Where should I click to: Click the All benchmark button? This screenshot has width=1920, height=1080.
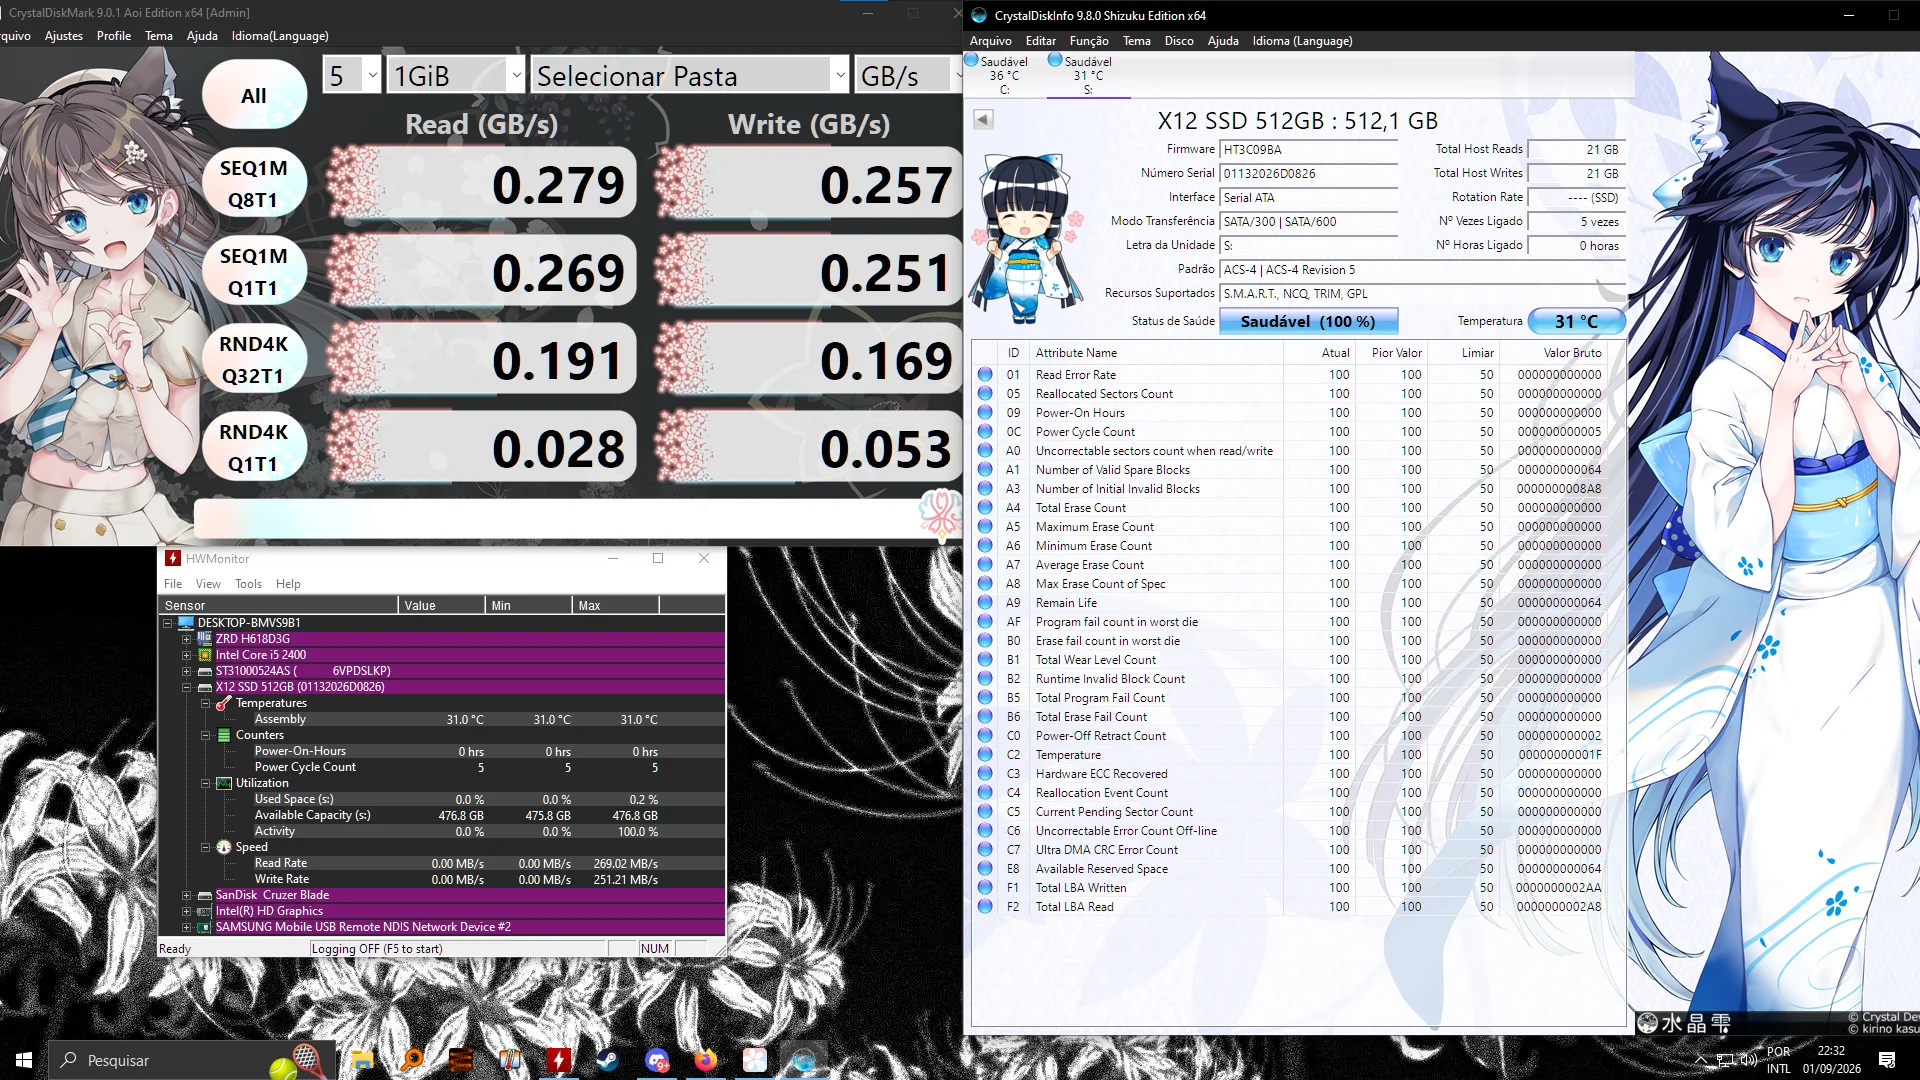[x=254, y=95]
